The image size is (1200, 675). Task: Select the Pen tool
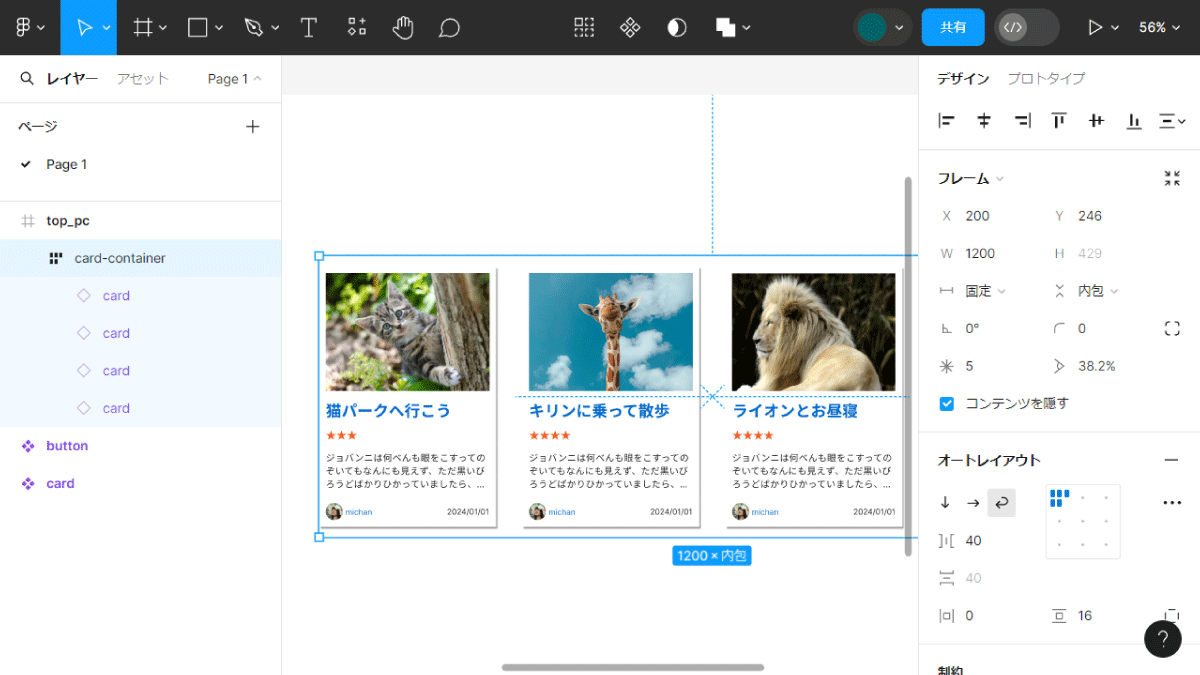point(254,28)
